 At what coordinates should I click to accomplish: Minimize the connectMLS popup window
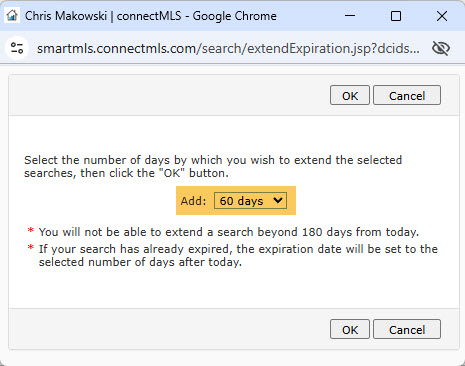click(x=350, y=16)
